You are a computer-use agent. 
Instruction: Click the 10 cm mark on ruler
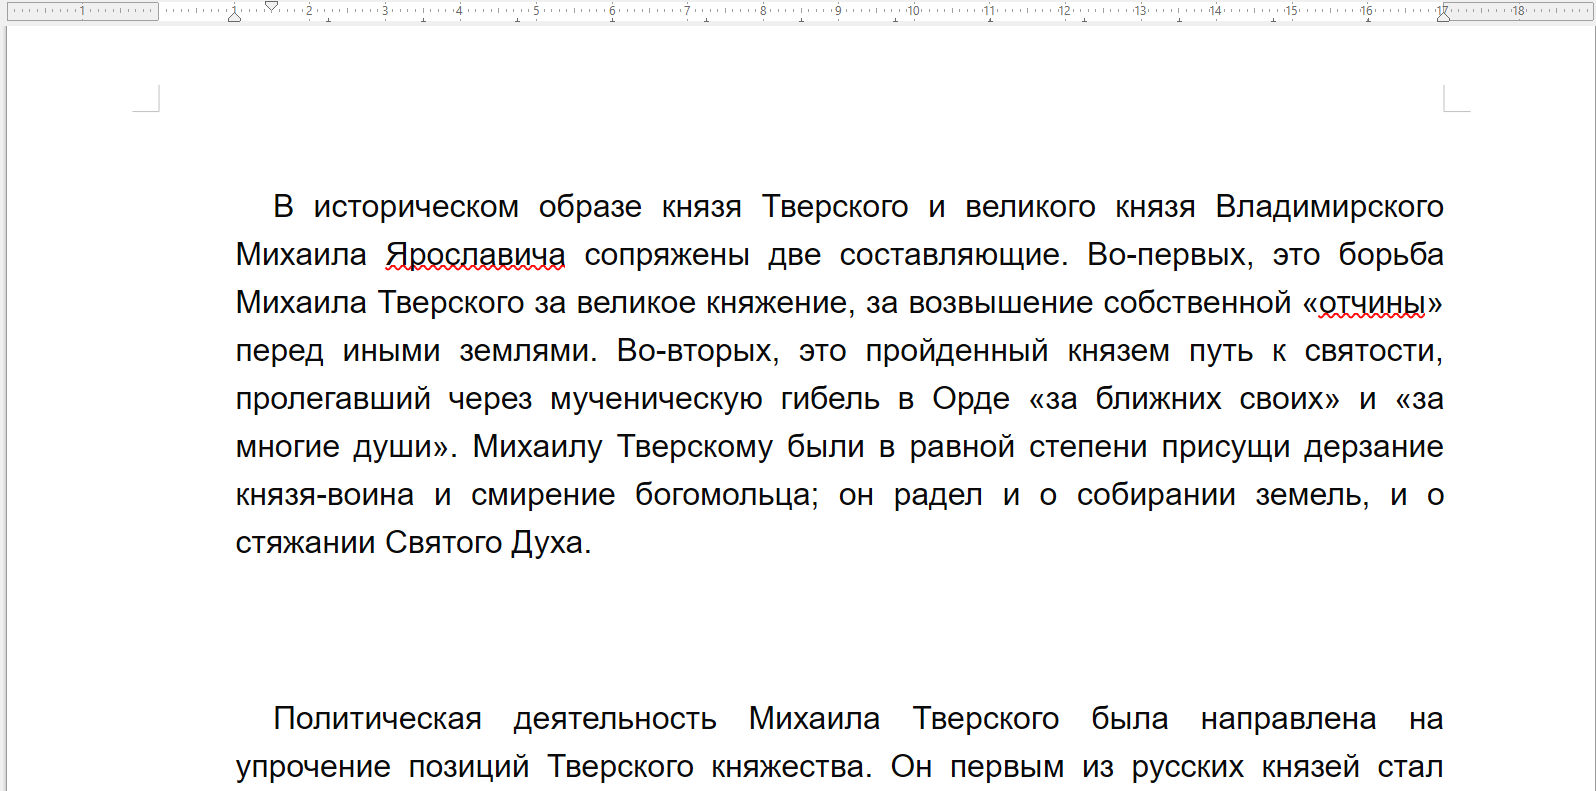click(x=913, y=11)
